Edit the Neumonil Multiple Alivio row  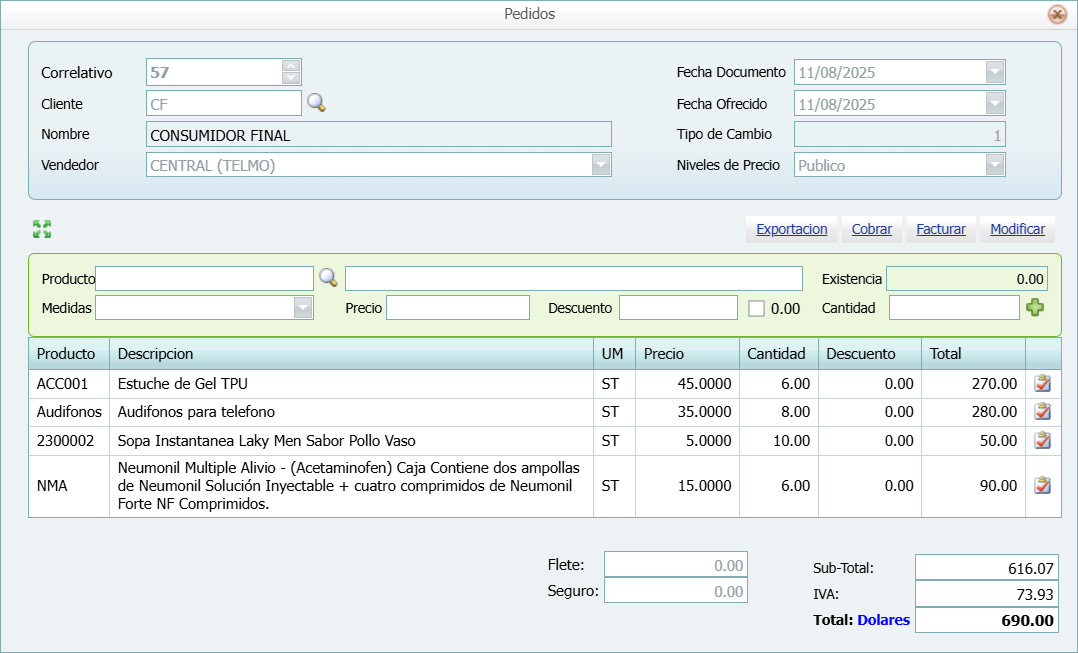tap(1042, 485)
